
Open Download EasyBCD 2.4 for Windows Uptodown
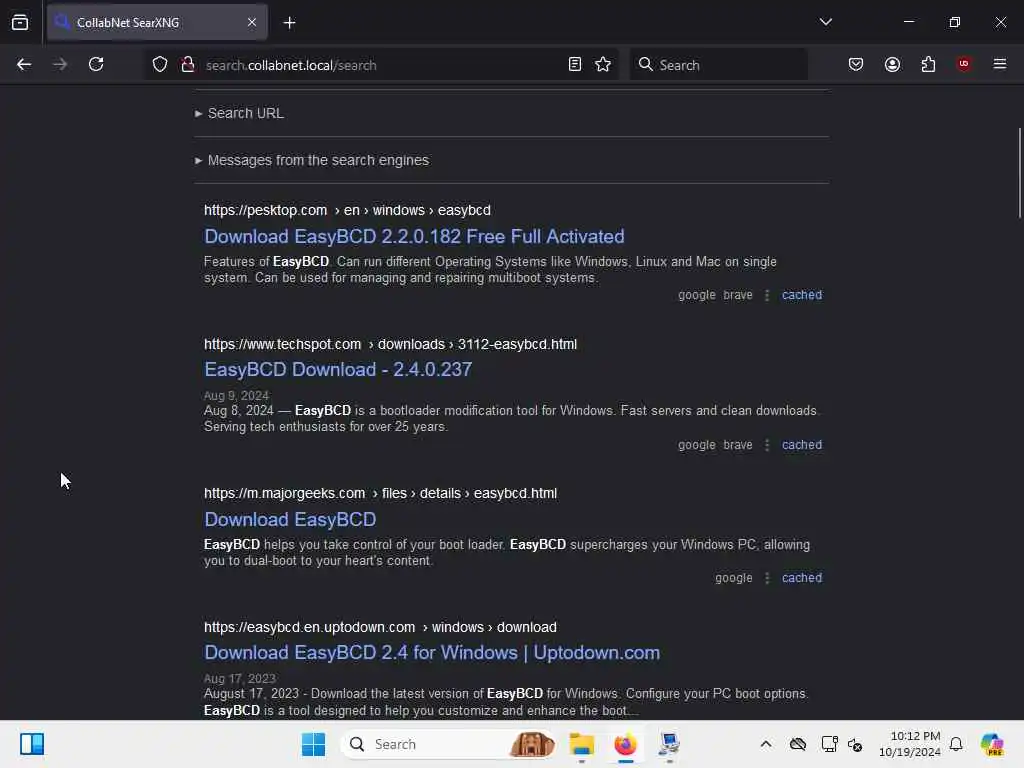[432, 653]
